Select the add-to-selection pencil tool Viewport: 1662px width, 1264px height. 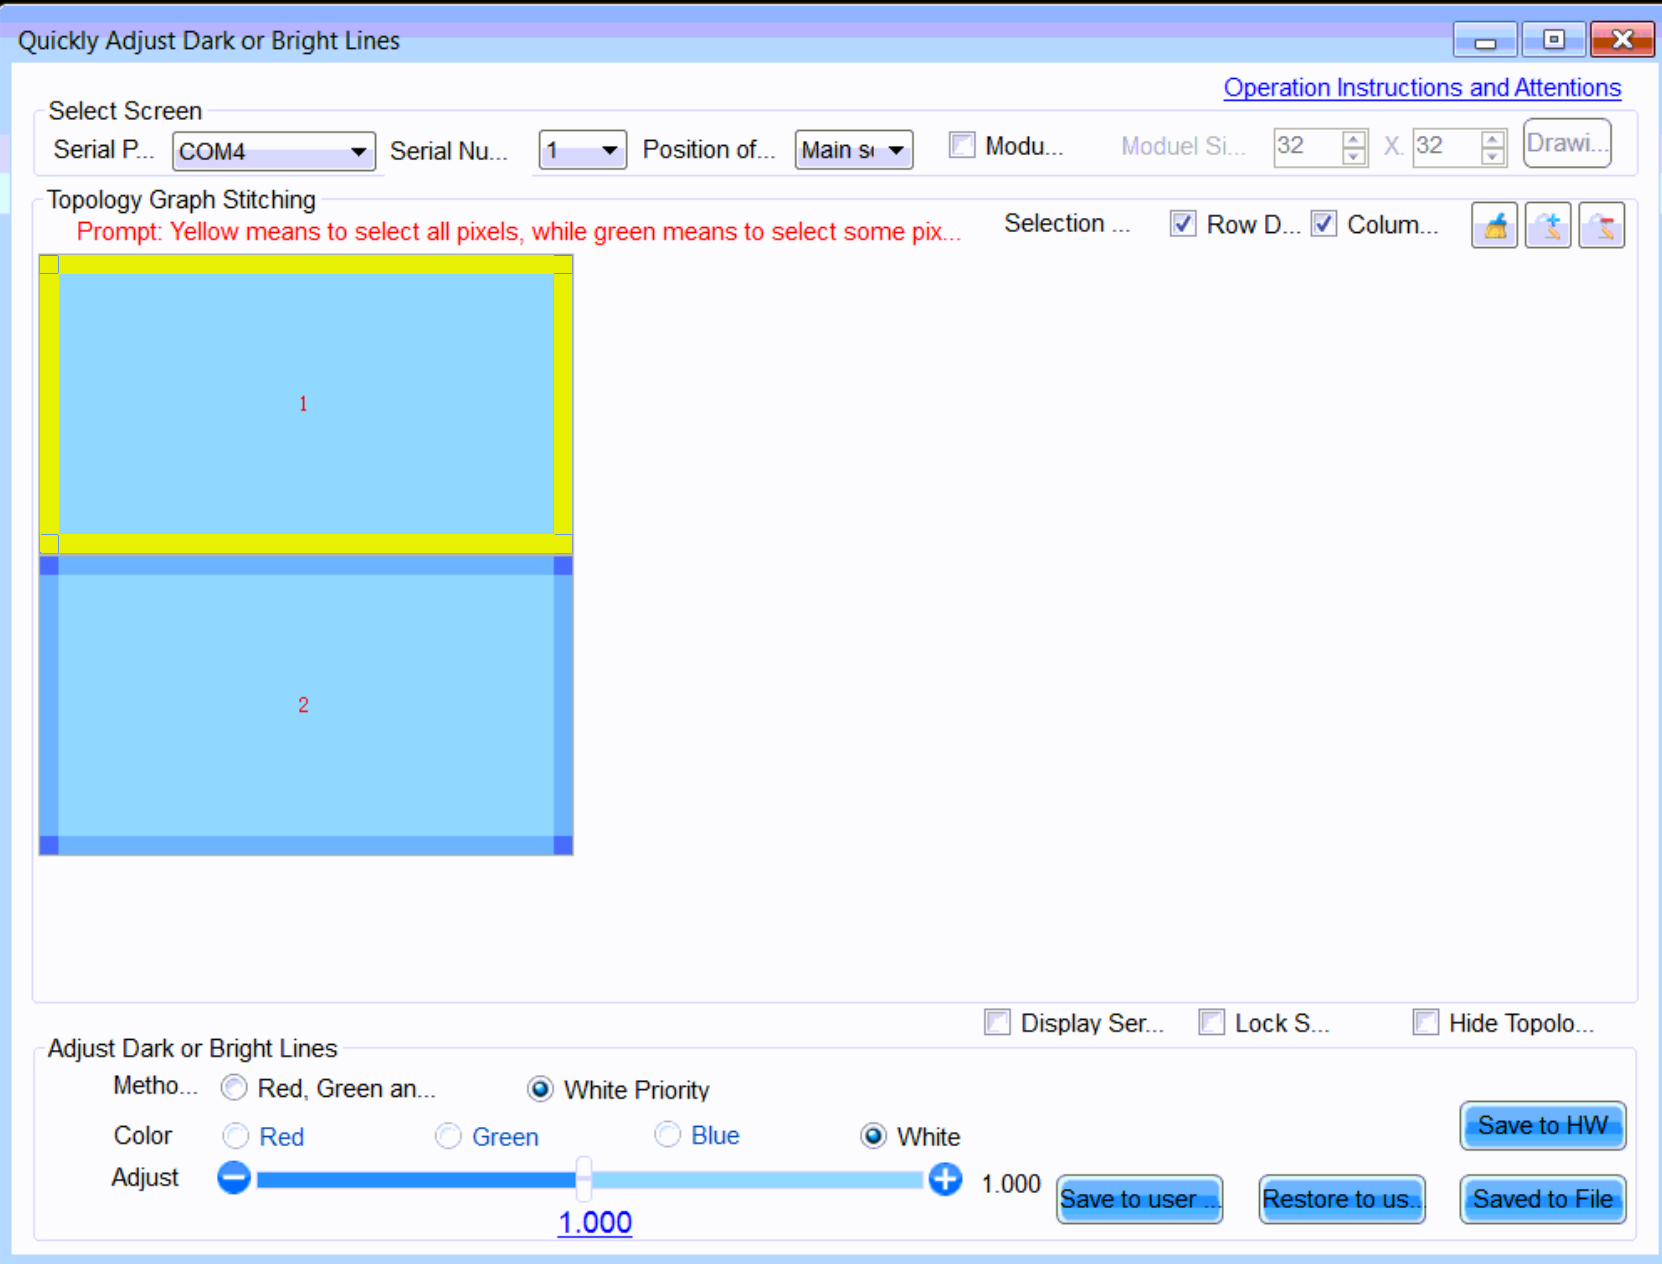point(1547,225)
